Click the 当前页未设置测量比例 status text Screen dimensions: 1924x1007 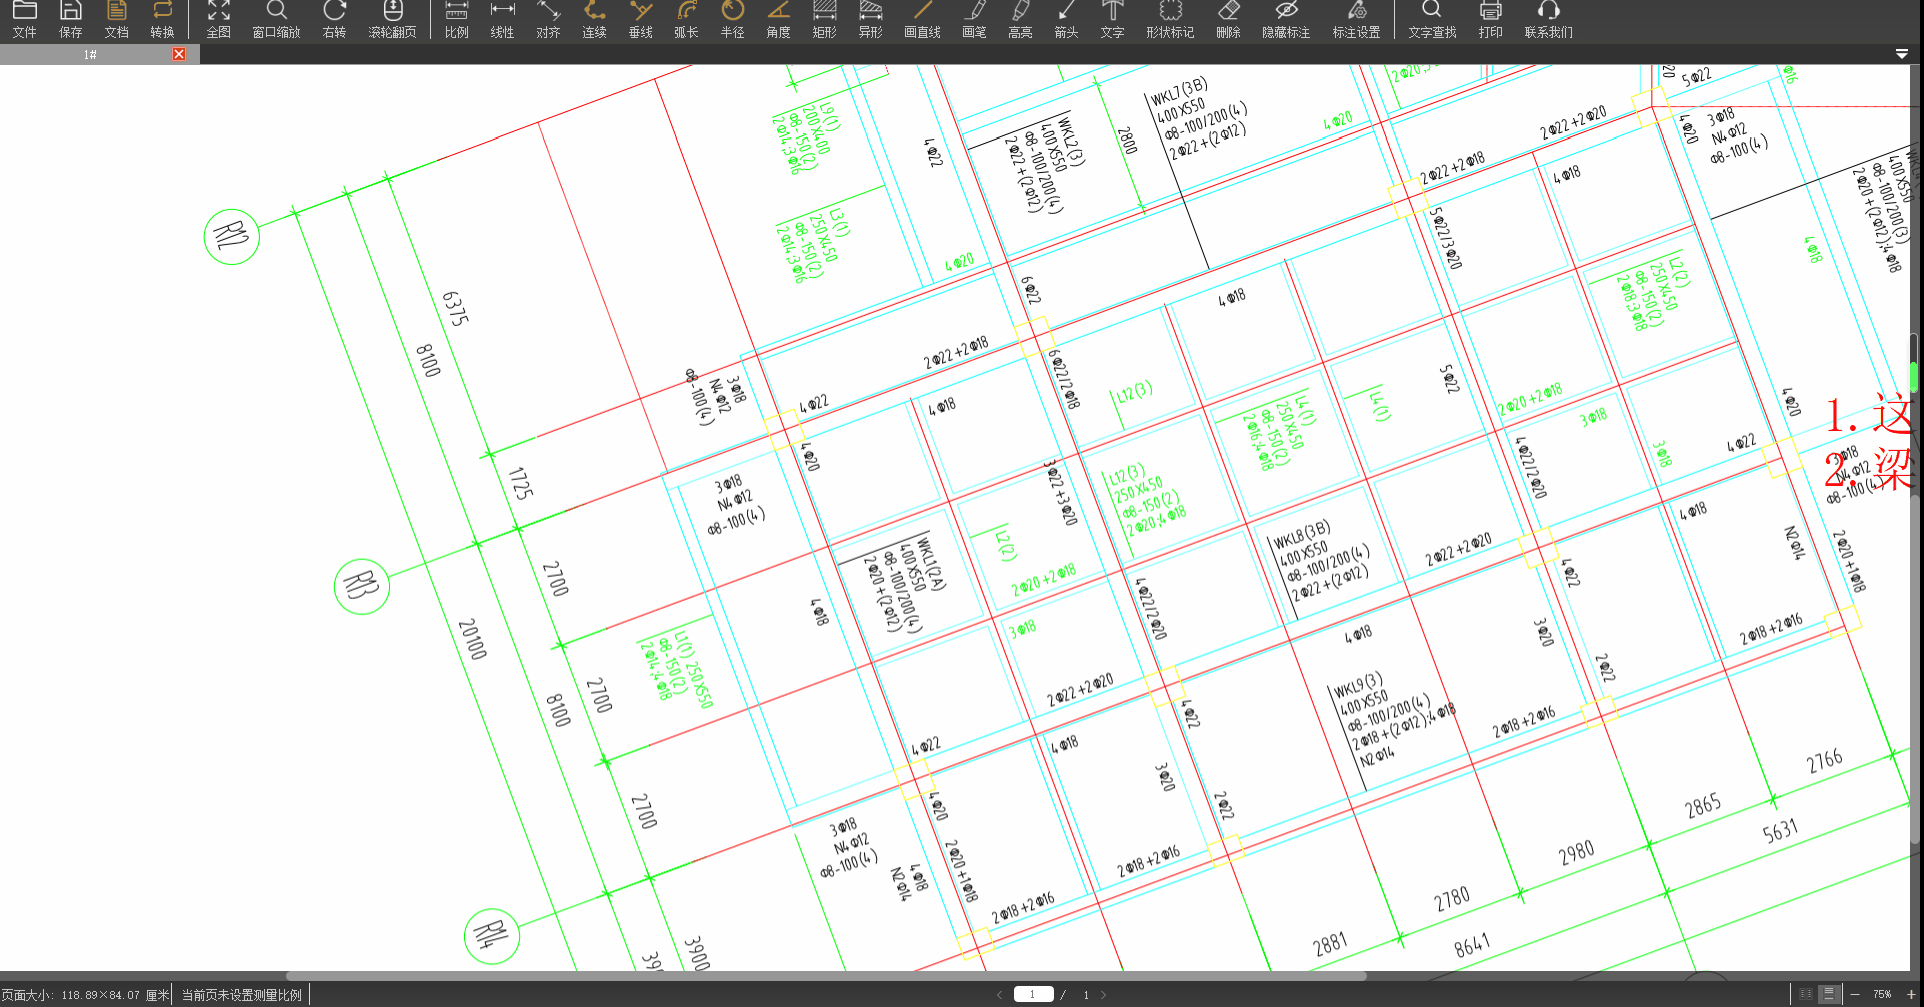(x=241, y=995)
